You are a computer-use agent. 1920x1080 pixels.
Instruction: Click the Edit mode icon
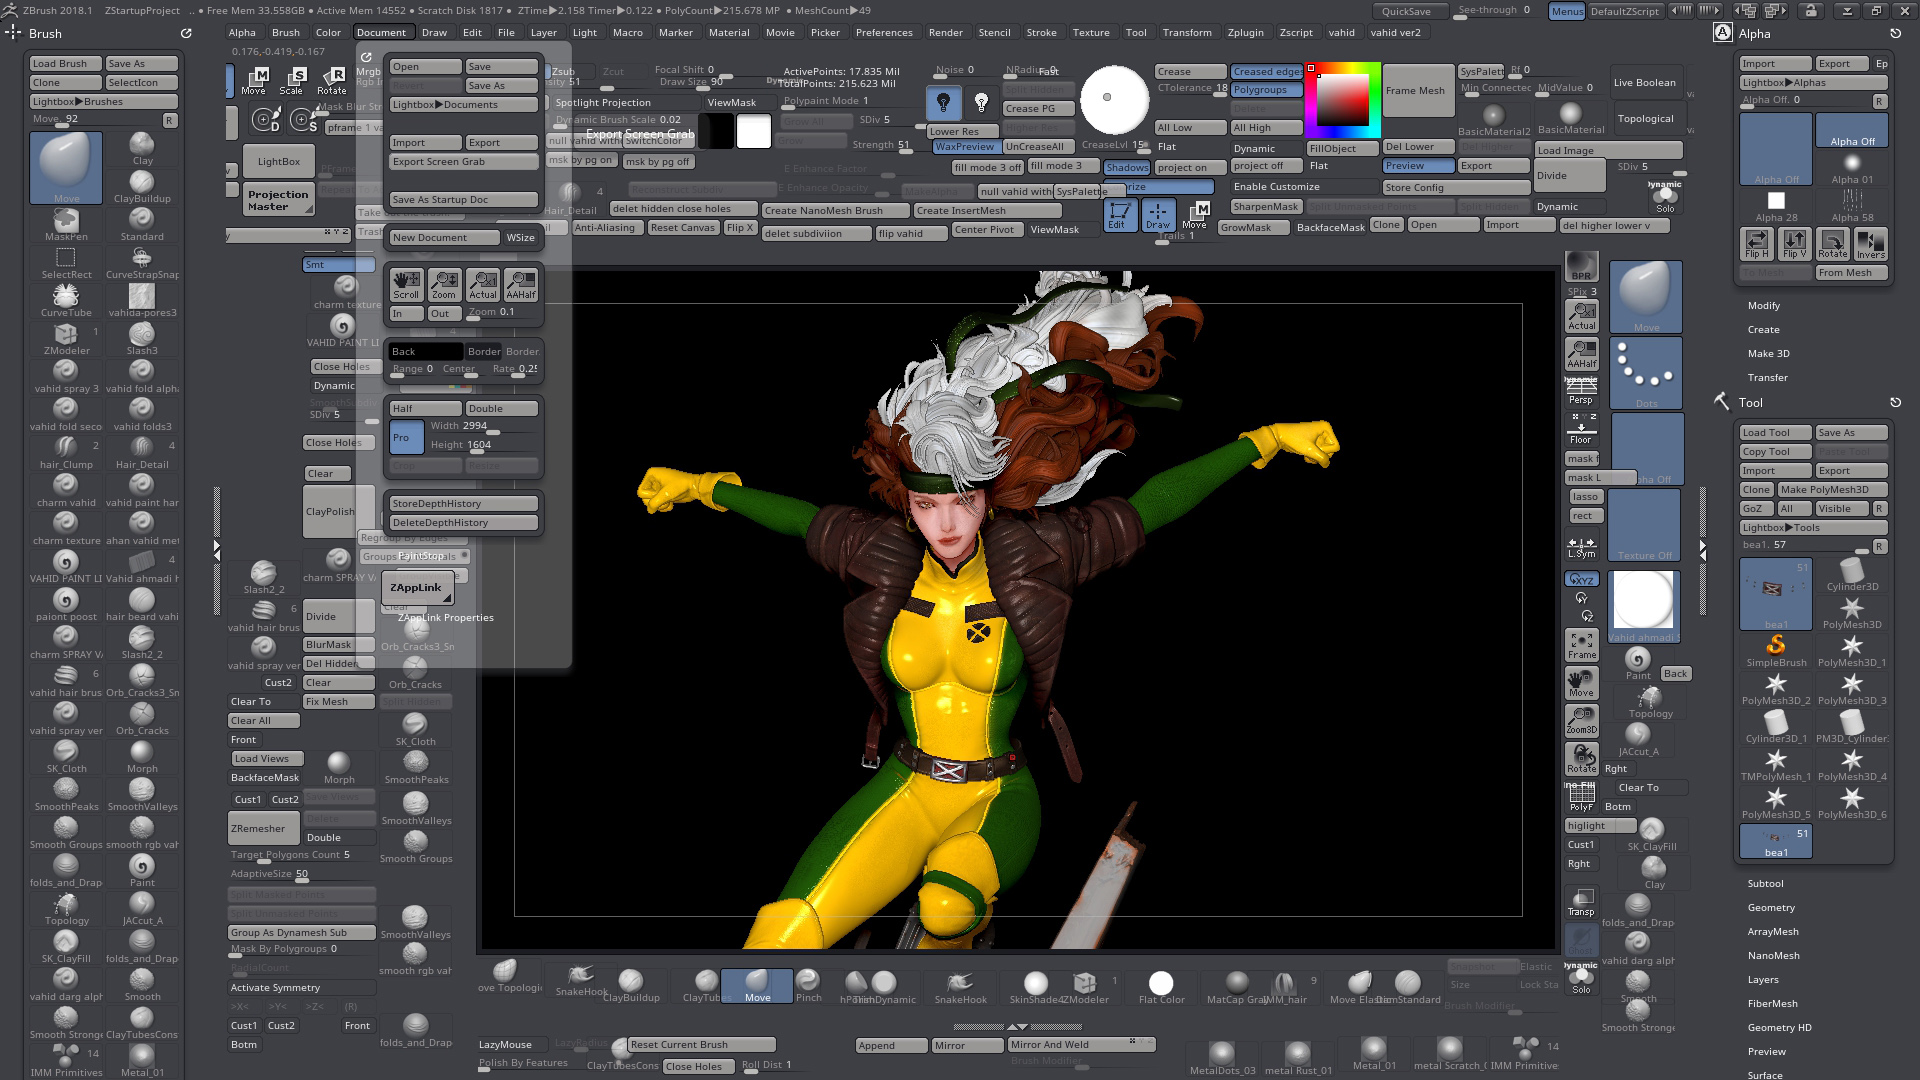(1118, 215)
